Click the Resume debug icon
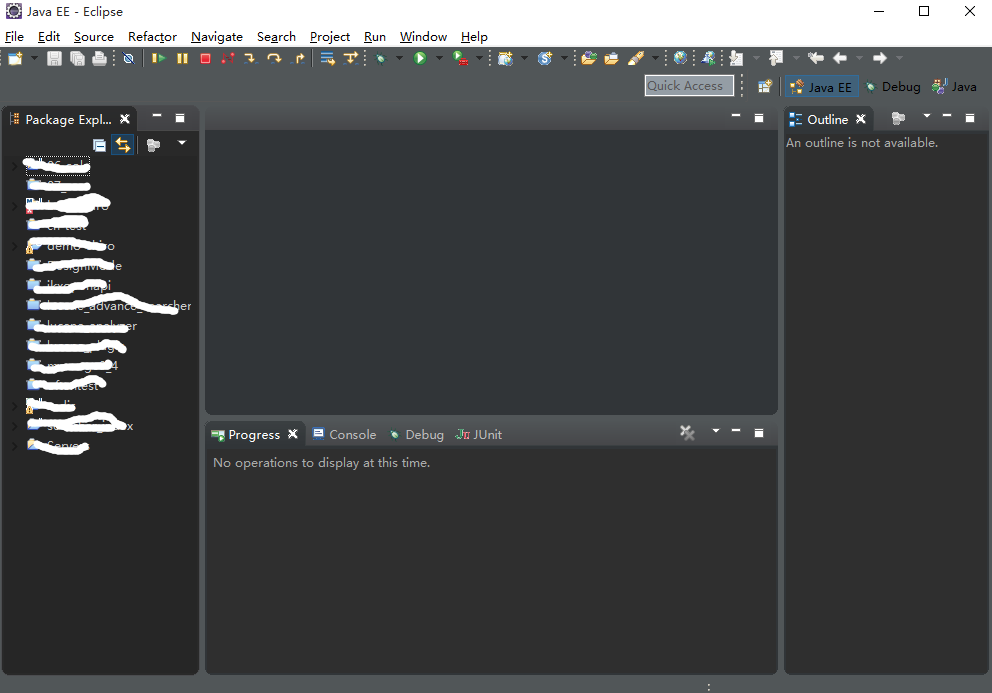Screen dimensions: 992x693 point(159,58)
